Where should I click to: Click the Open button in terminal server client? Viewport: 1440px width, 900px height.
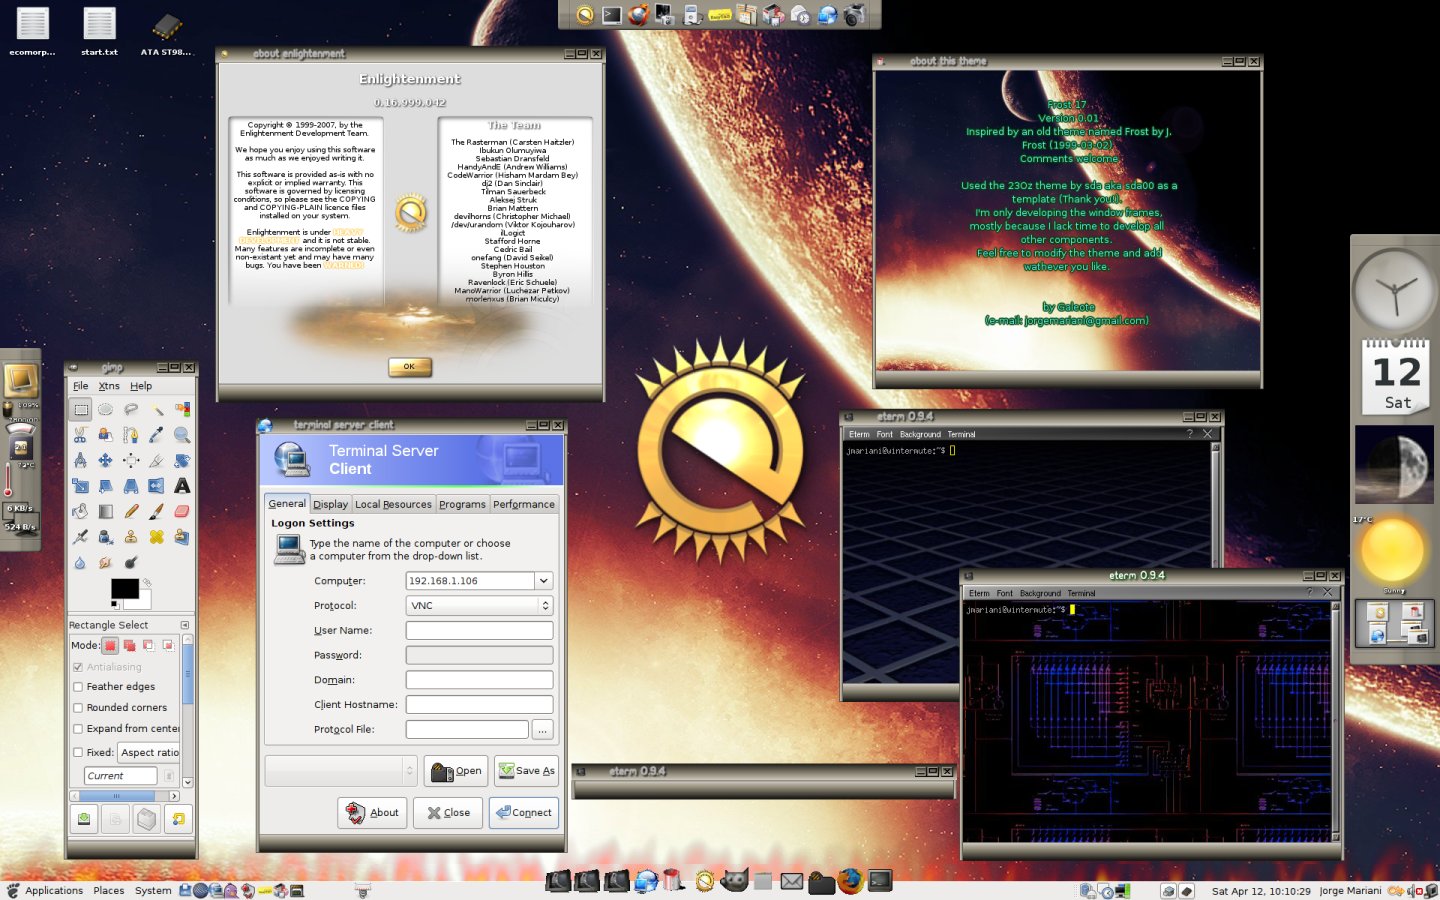(x=456, y=771)
